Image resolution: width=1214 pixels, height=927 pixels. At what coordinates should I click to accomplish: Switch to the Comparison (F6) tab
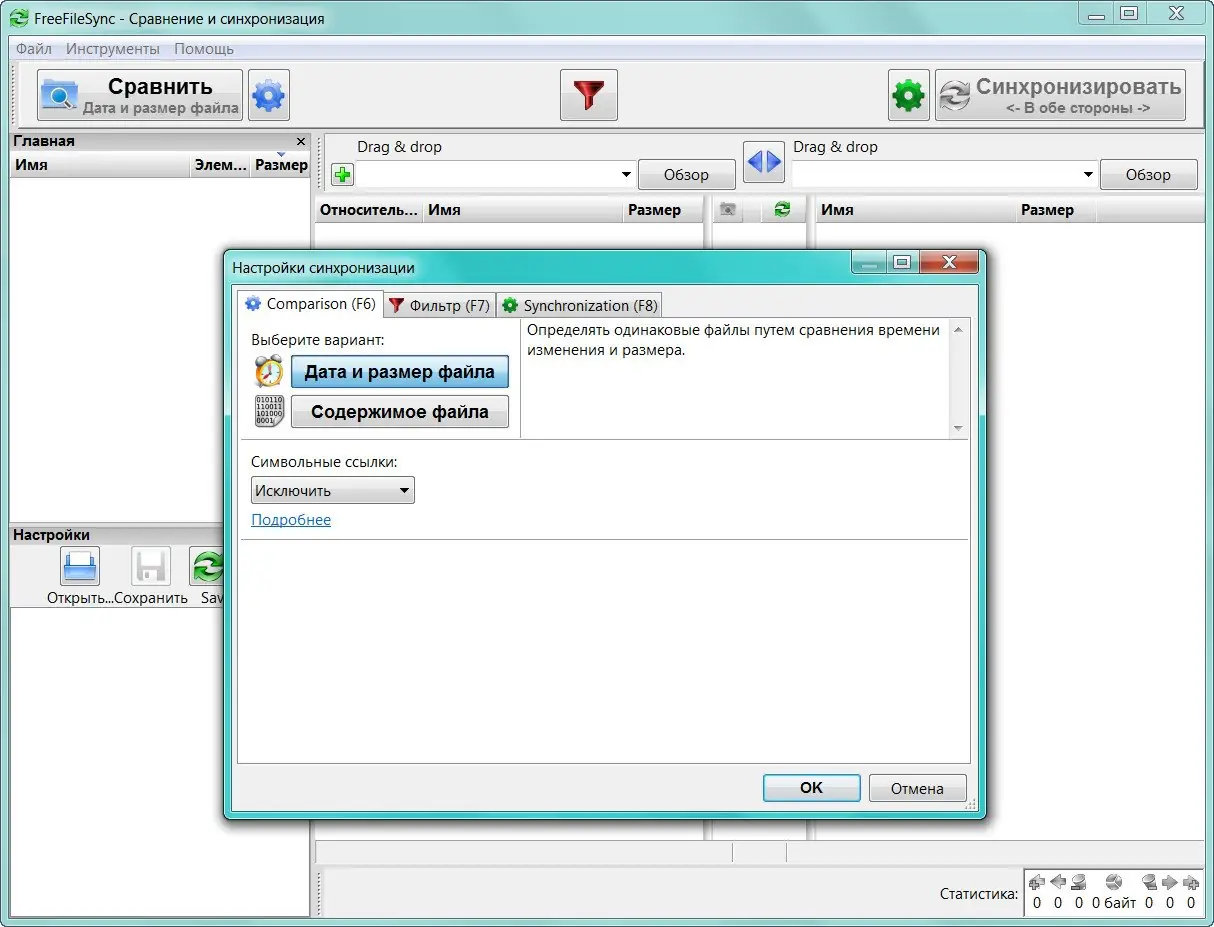[x=310, y=304]
